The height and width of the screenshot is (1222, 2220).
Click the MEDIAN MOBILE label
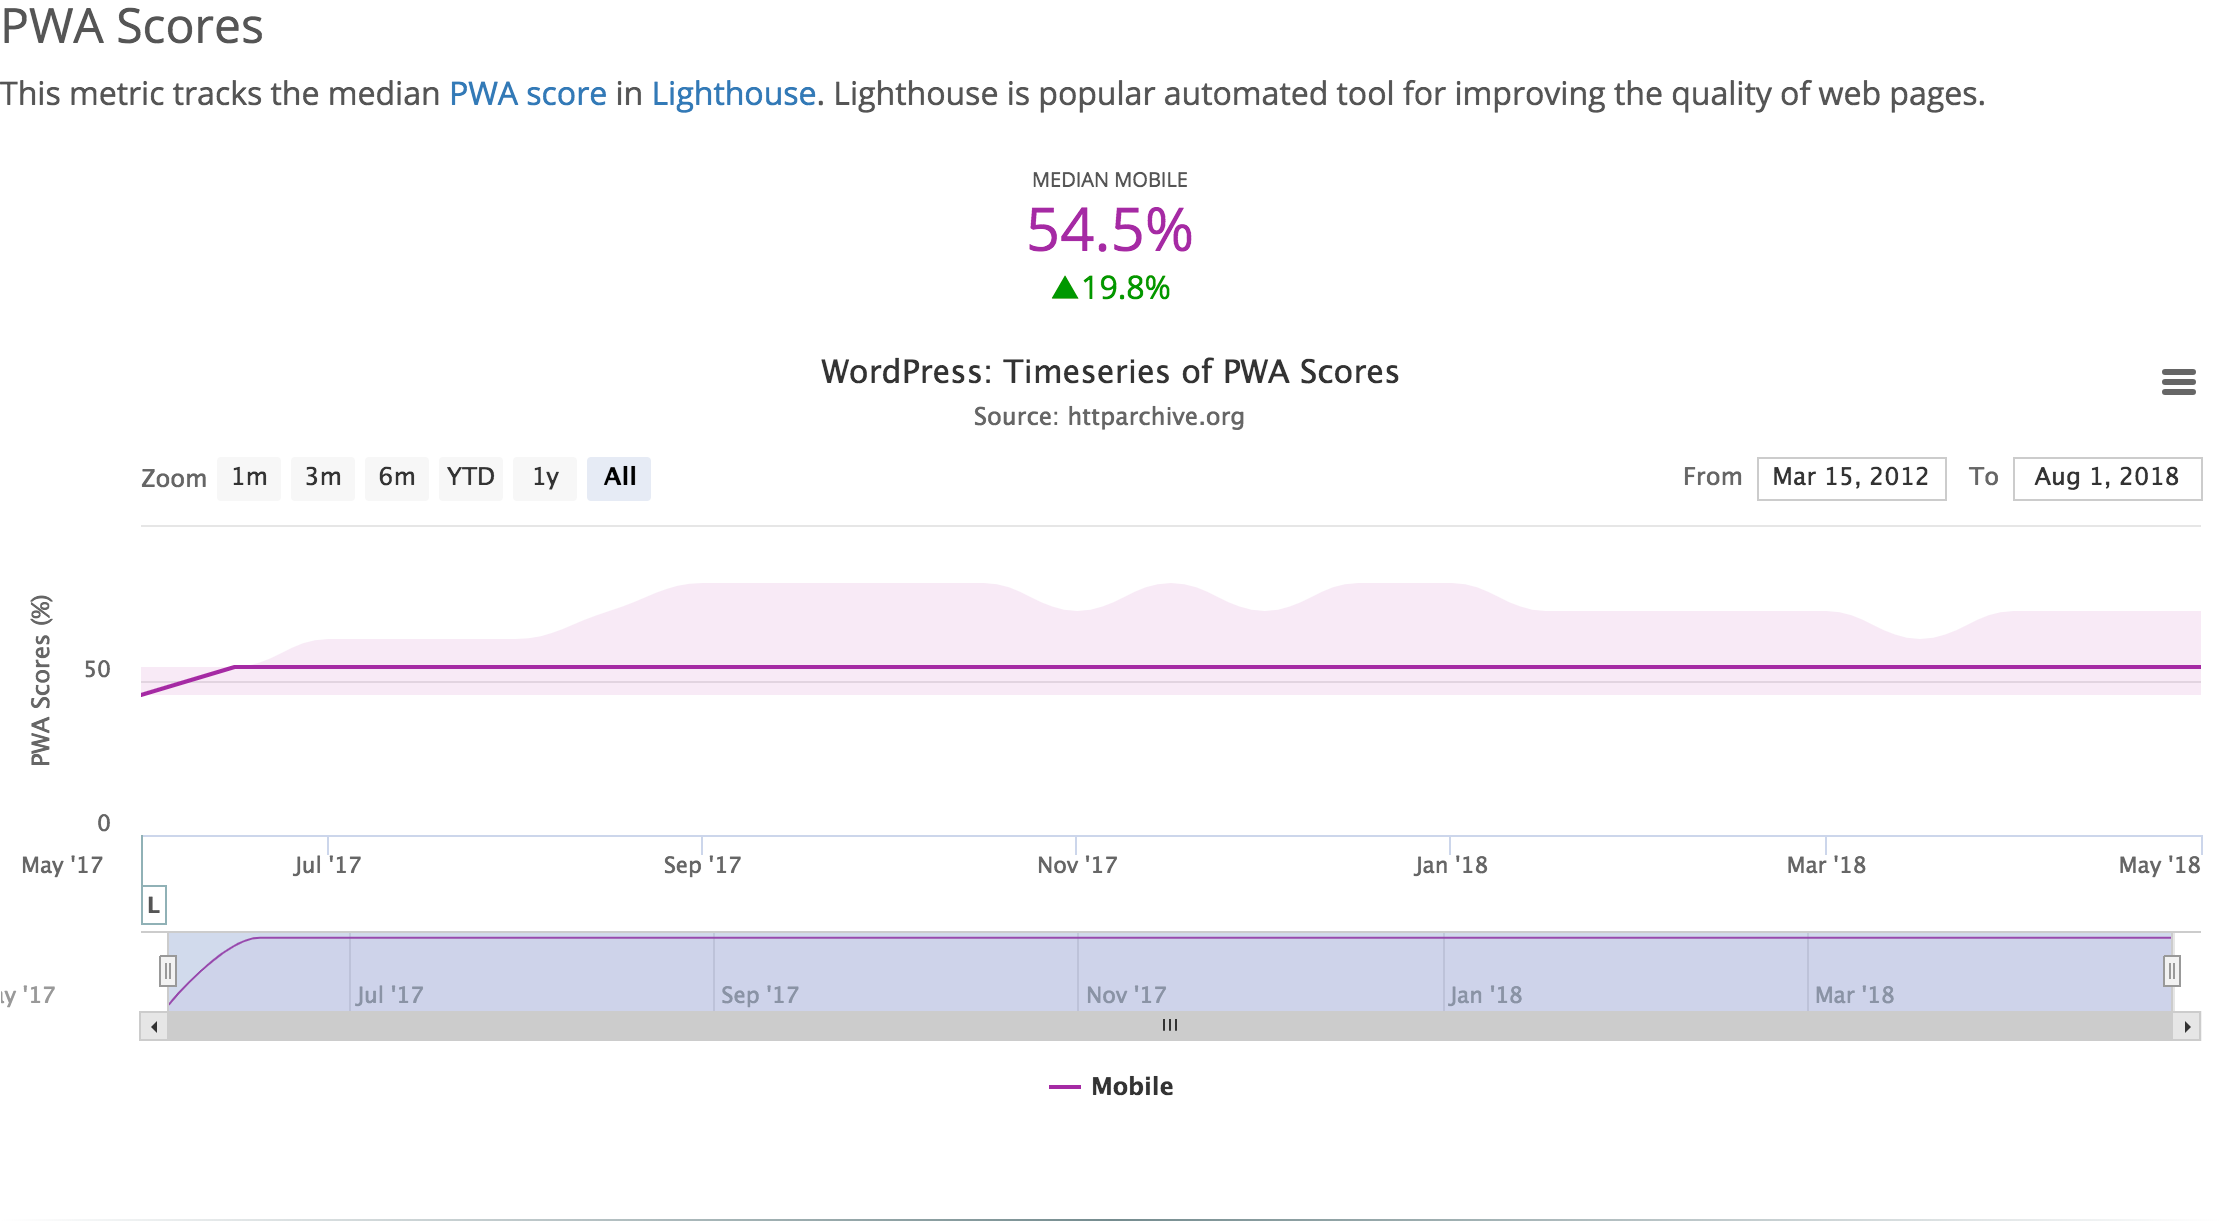[x=1110, y=180]
